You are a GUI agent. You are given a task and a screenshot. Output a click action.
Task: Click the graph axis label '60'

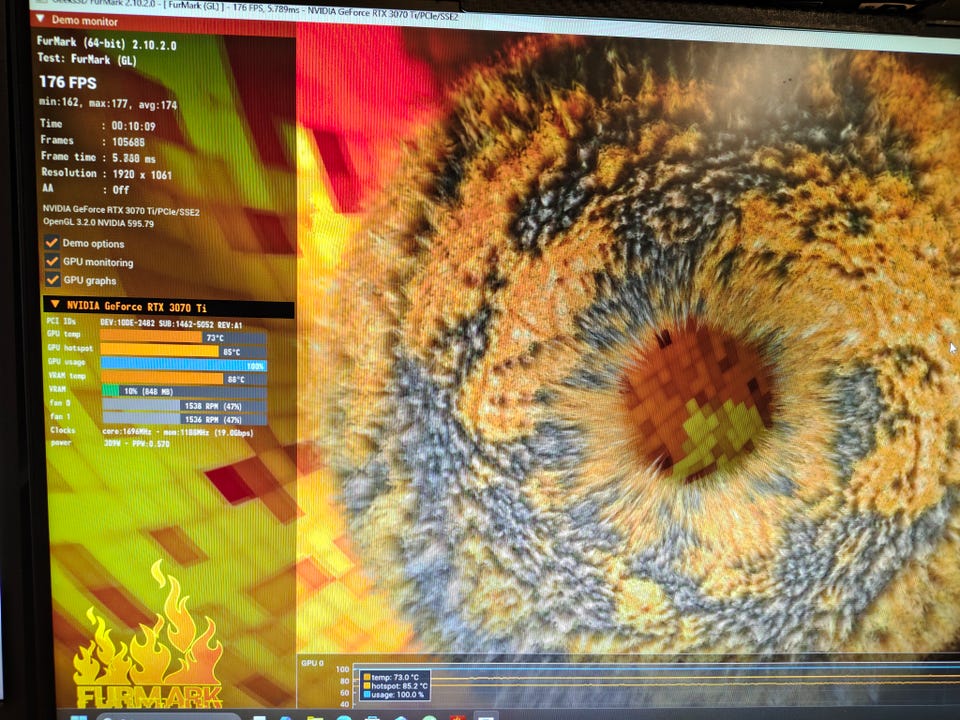pos(345,693)
